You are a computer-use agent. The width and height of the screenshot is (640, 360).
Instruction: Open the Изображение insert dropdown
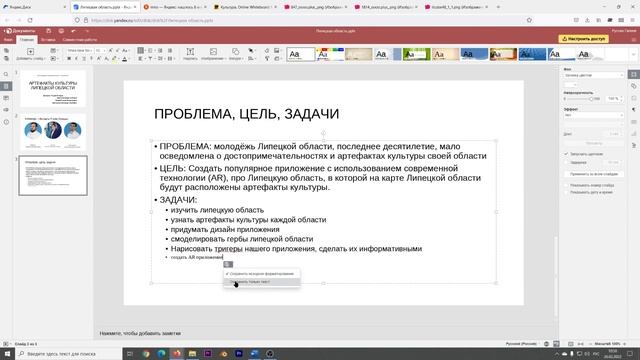[x=213, y=54]
